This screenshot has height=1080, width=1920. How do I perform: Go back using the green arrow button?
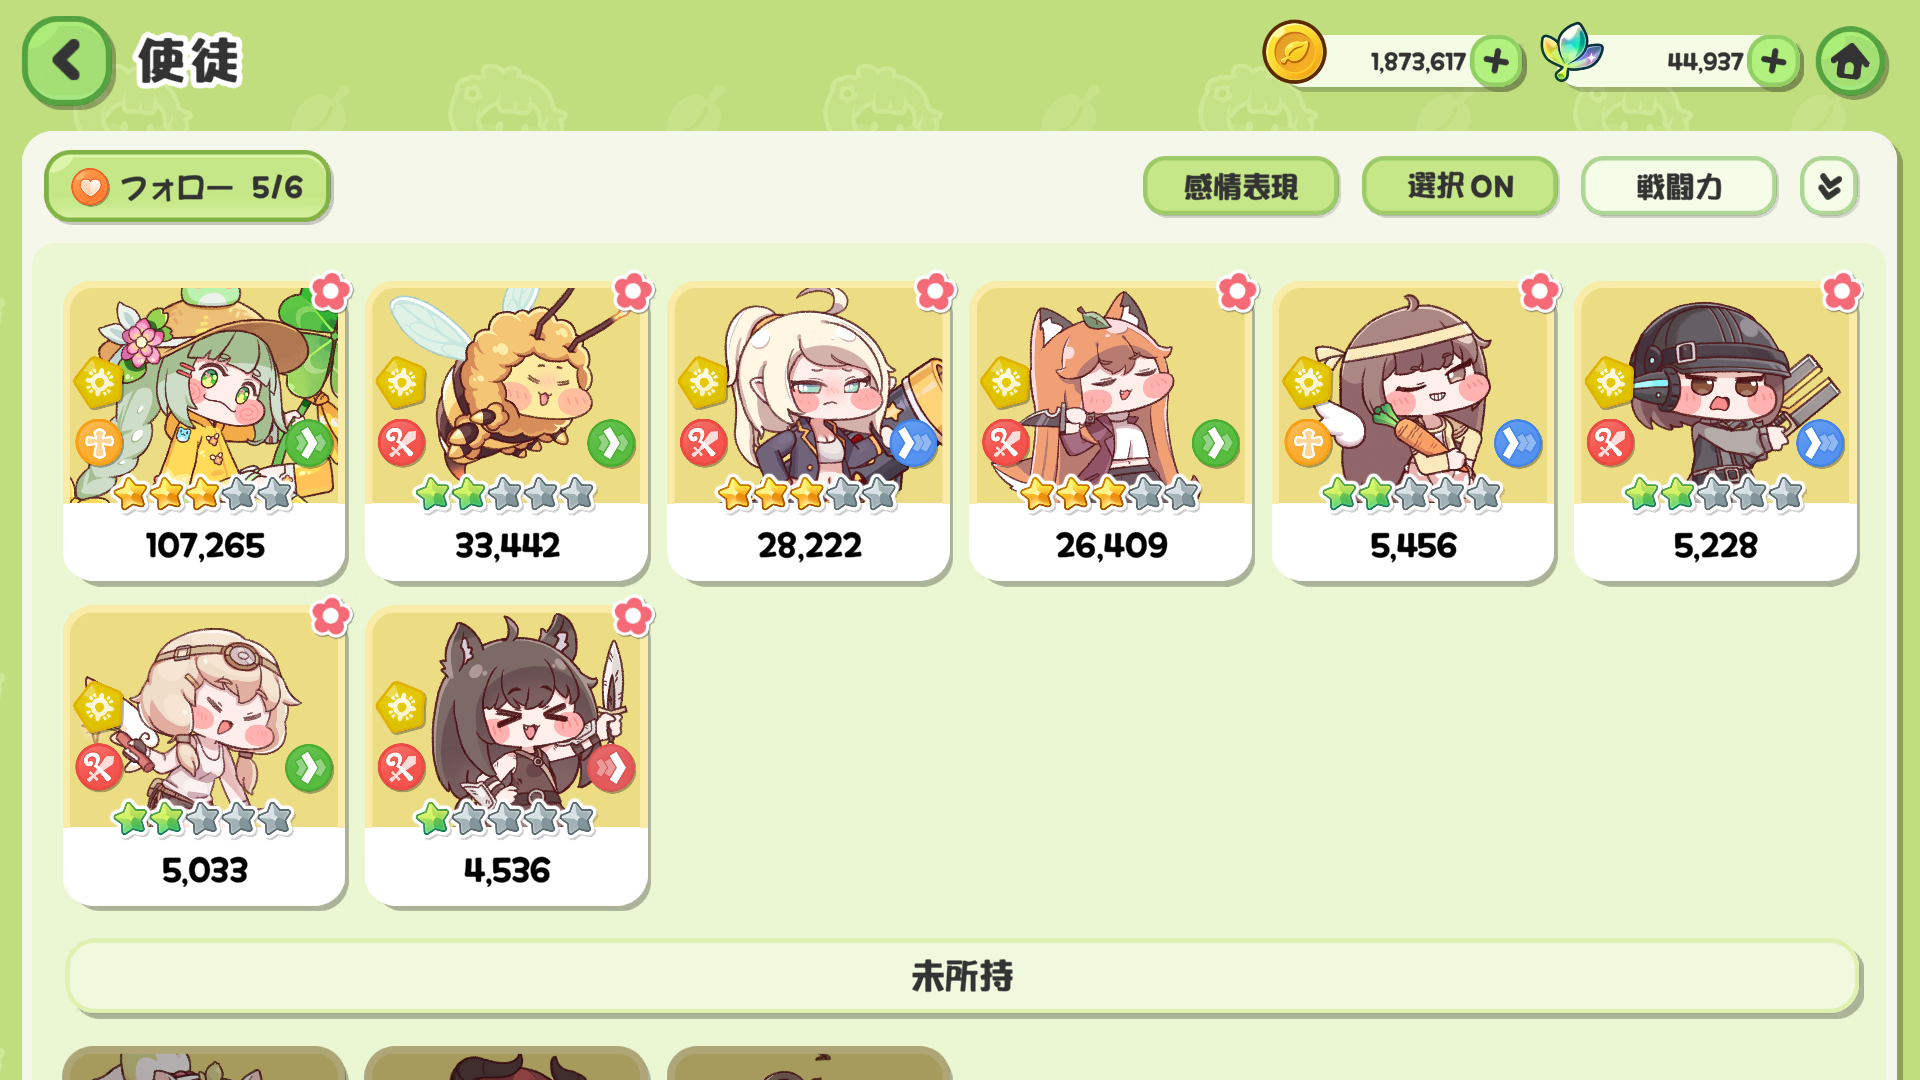tap(67, 61)
